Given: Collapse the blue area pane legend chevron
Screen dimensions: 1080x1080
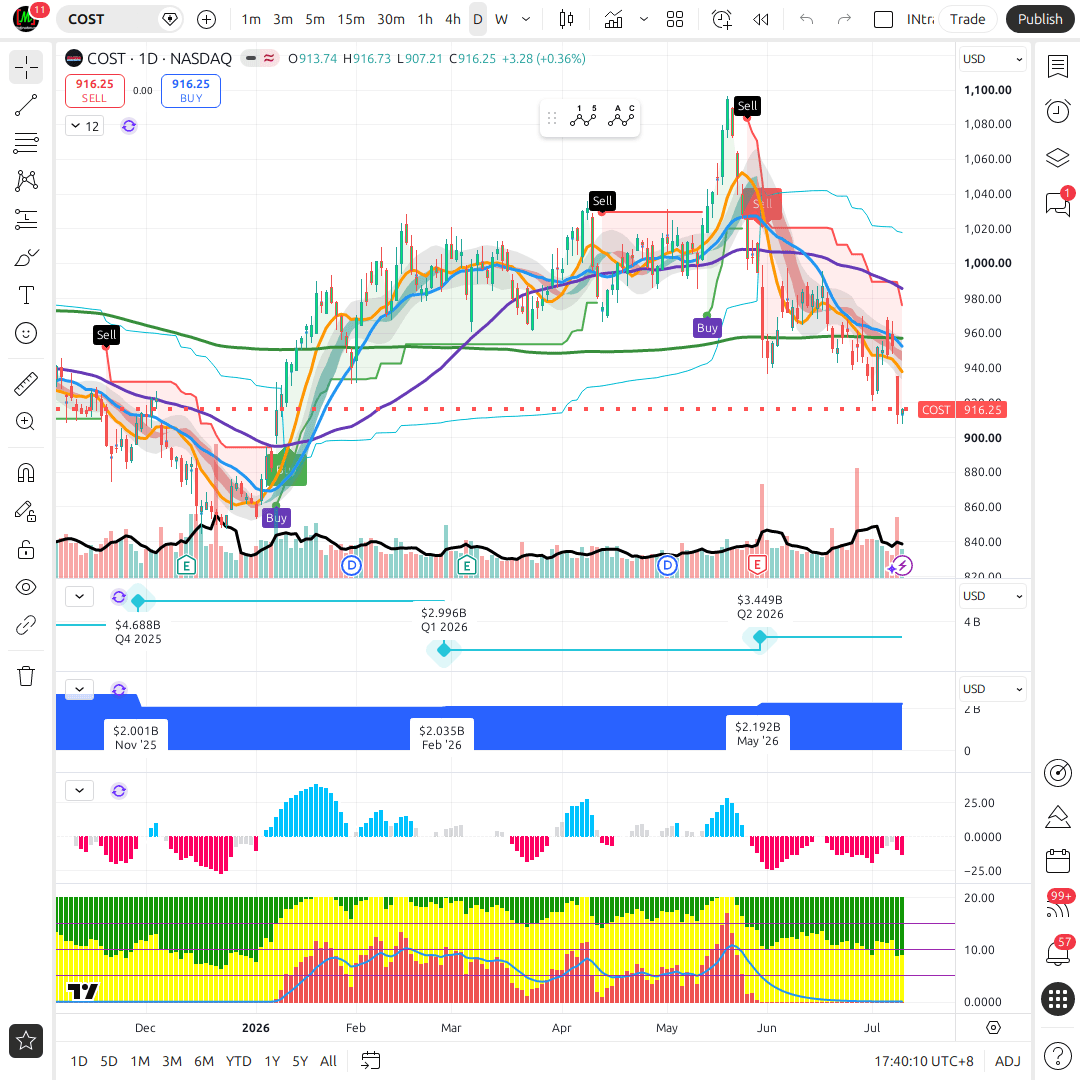Looking at the screenshot, I should click(x=79, y=689).
